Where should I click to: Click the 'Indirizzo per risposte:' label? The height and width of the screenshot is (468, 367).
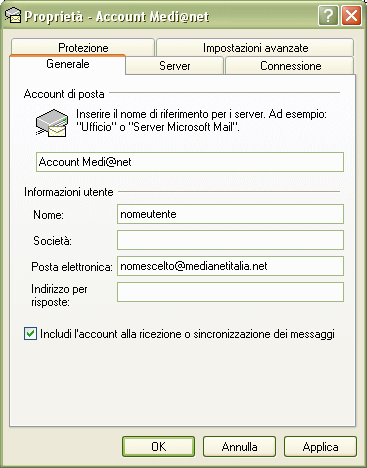[x=59, y=295]
